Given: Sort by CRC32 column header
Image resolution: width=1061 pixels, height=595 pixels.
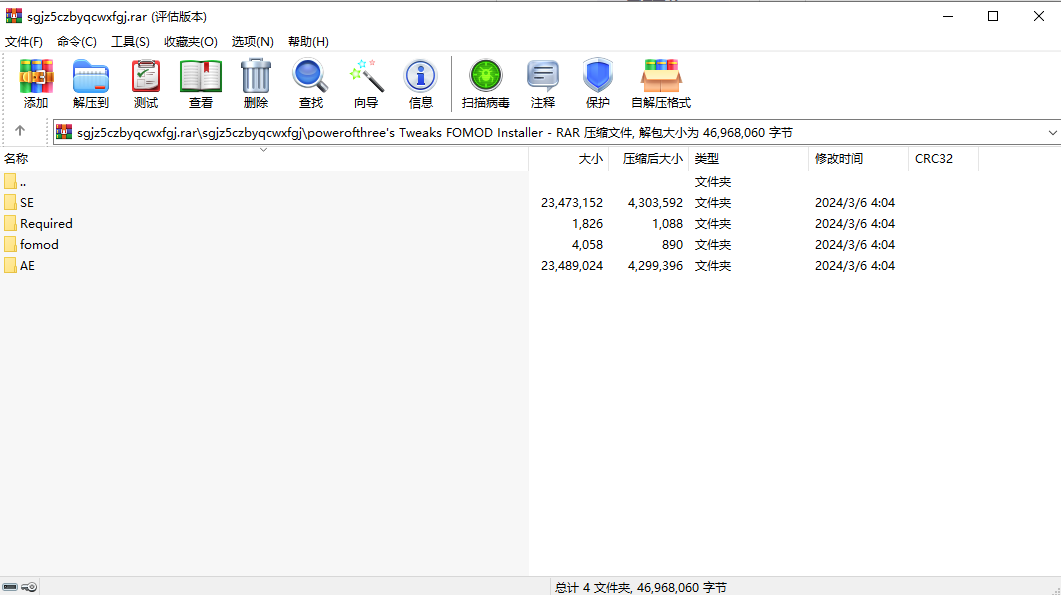Looking at the screenshot, I should coord(943,158).
